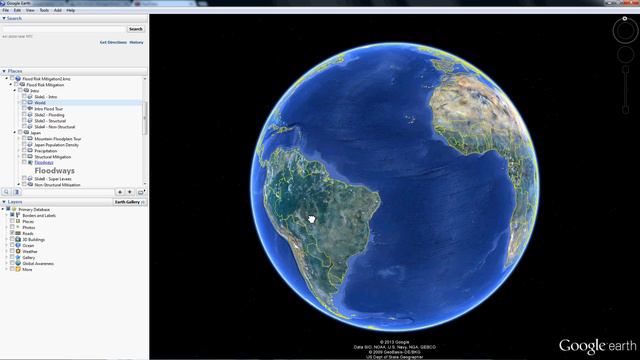The image size is (640, 360).
Task: Click the Weather layer icon
Action: point(18,251)
